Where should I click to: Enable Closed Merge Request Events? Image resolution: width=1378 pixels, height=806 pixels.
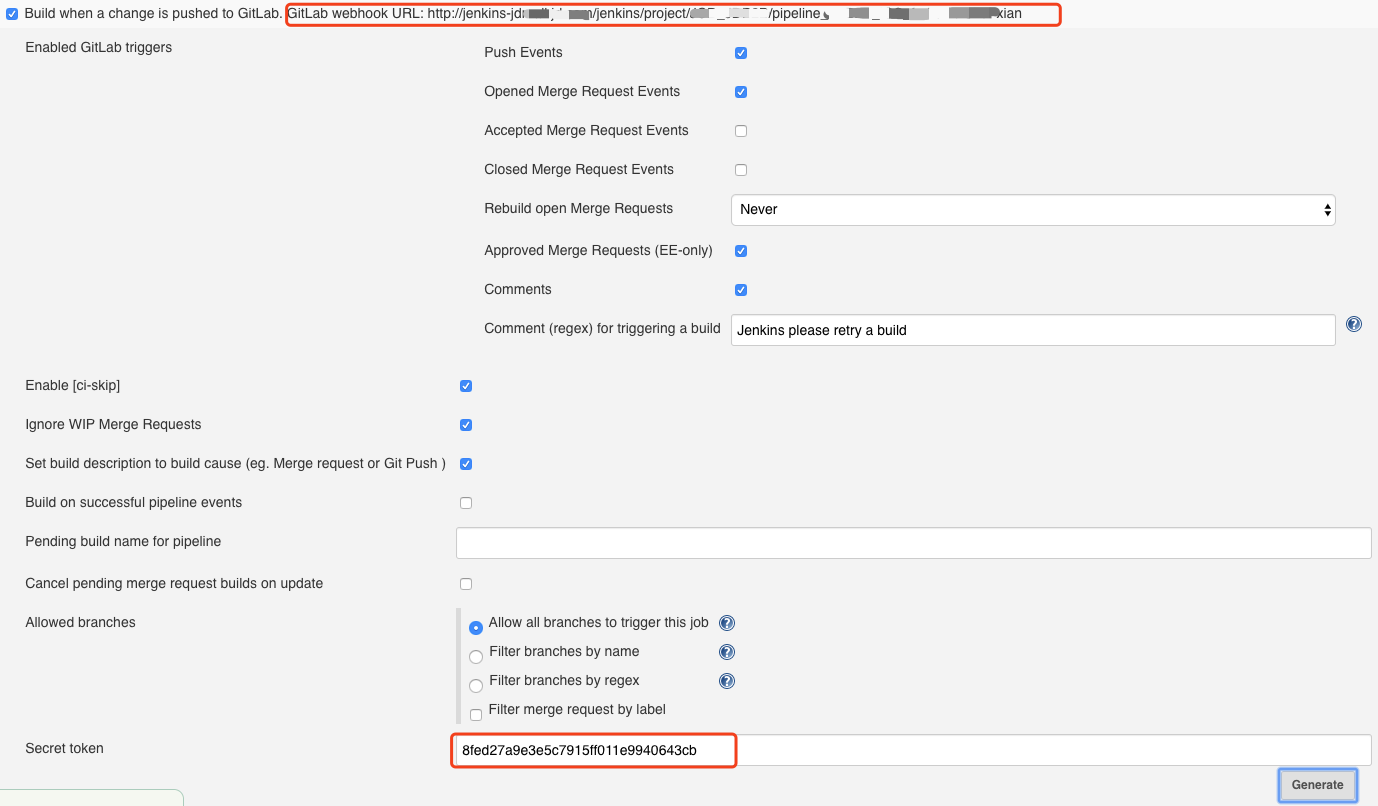(741, 170)
